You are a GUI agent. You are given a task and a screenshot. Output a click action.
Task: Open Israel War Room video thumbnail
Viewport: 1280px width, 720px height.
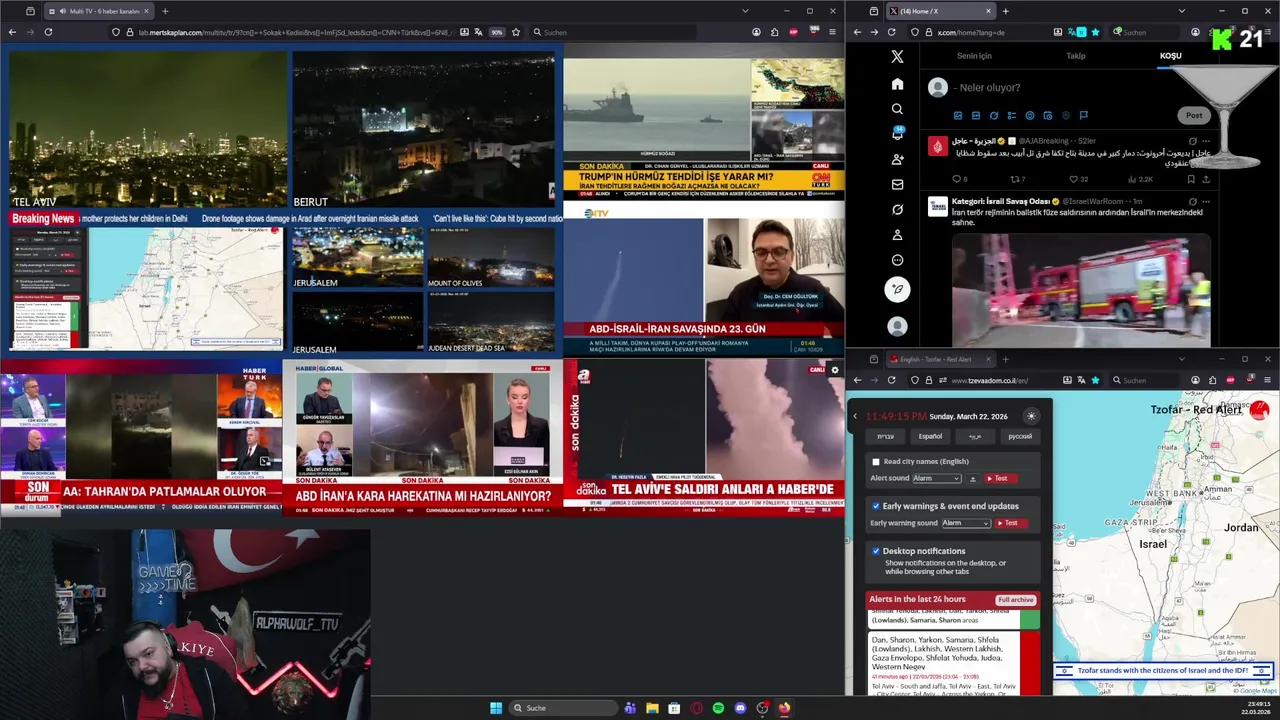(x=1081, y=290)
